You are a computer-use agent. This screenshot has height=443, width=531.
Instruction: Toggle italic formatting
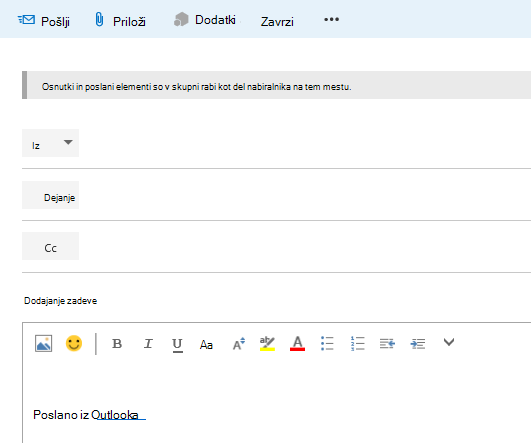148,343
